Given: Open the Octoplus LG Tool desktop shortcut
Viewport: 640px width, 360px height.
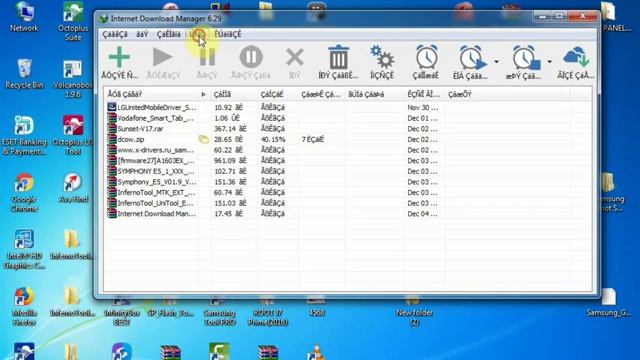Looking at the screenshot, I should point(73,136).
